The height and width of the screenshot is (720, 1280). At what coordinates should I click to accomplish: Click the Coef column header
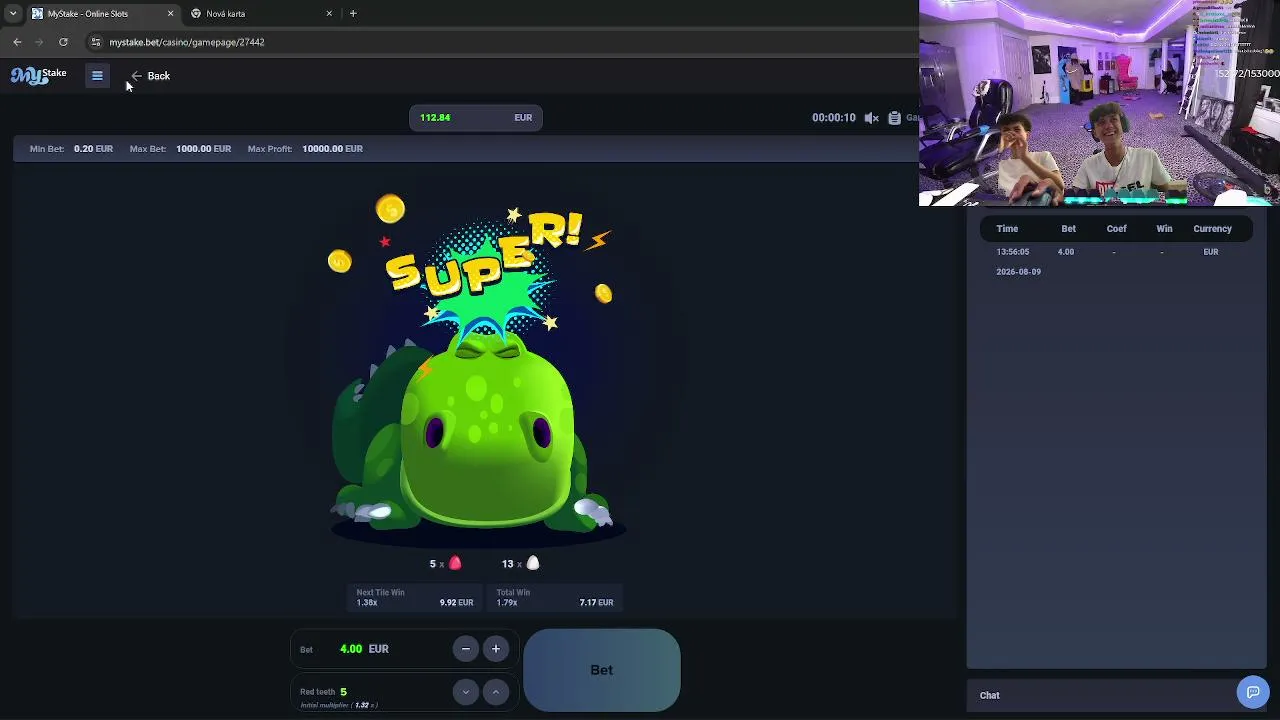[1116, 229]
